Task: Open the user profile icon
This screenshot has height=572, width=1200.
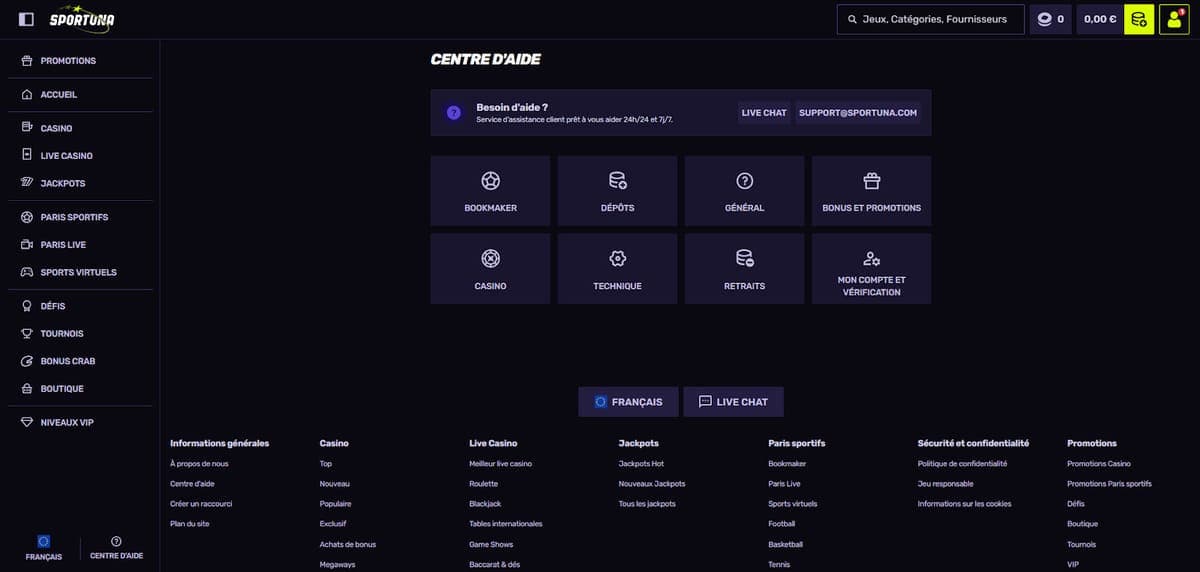Action: pos(1174,19)
